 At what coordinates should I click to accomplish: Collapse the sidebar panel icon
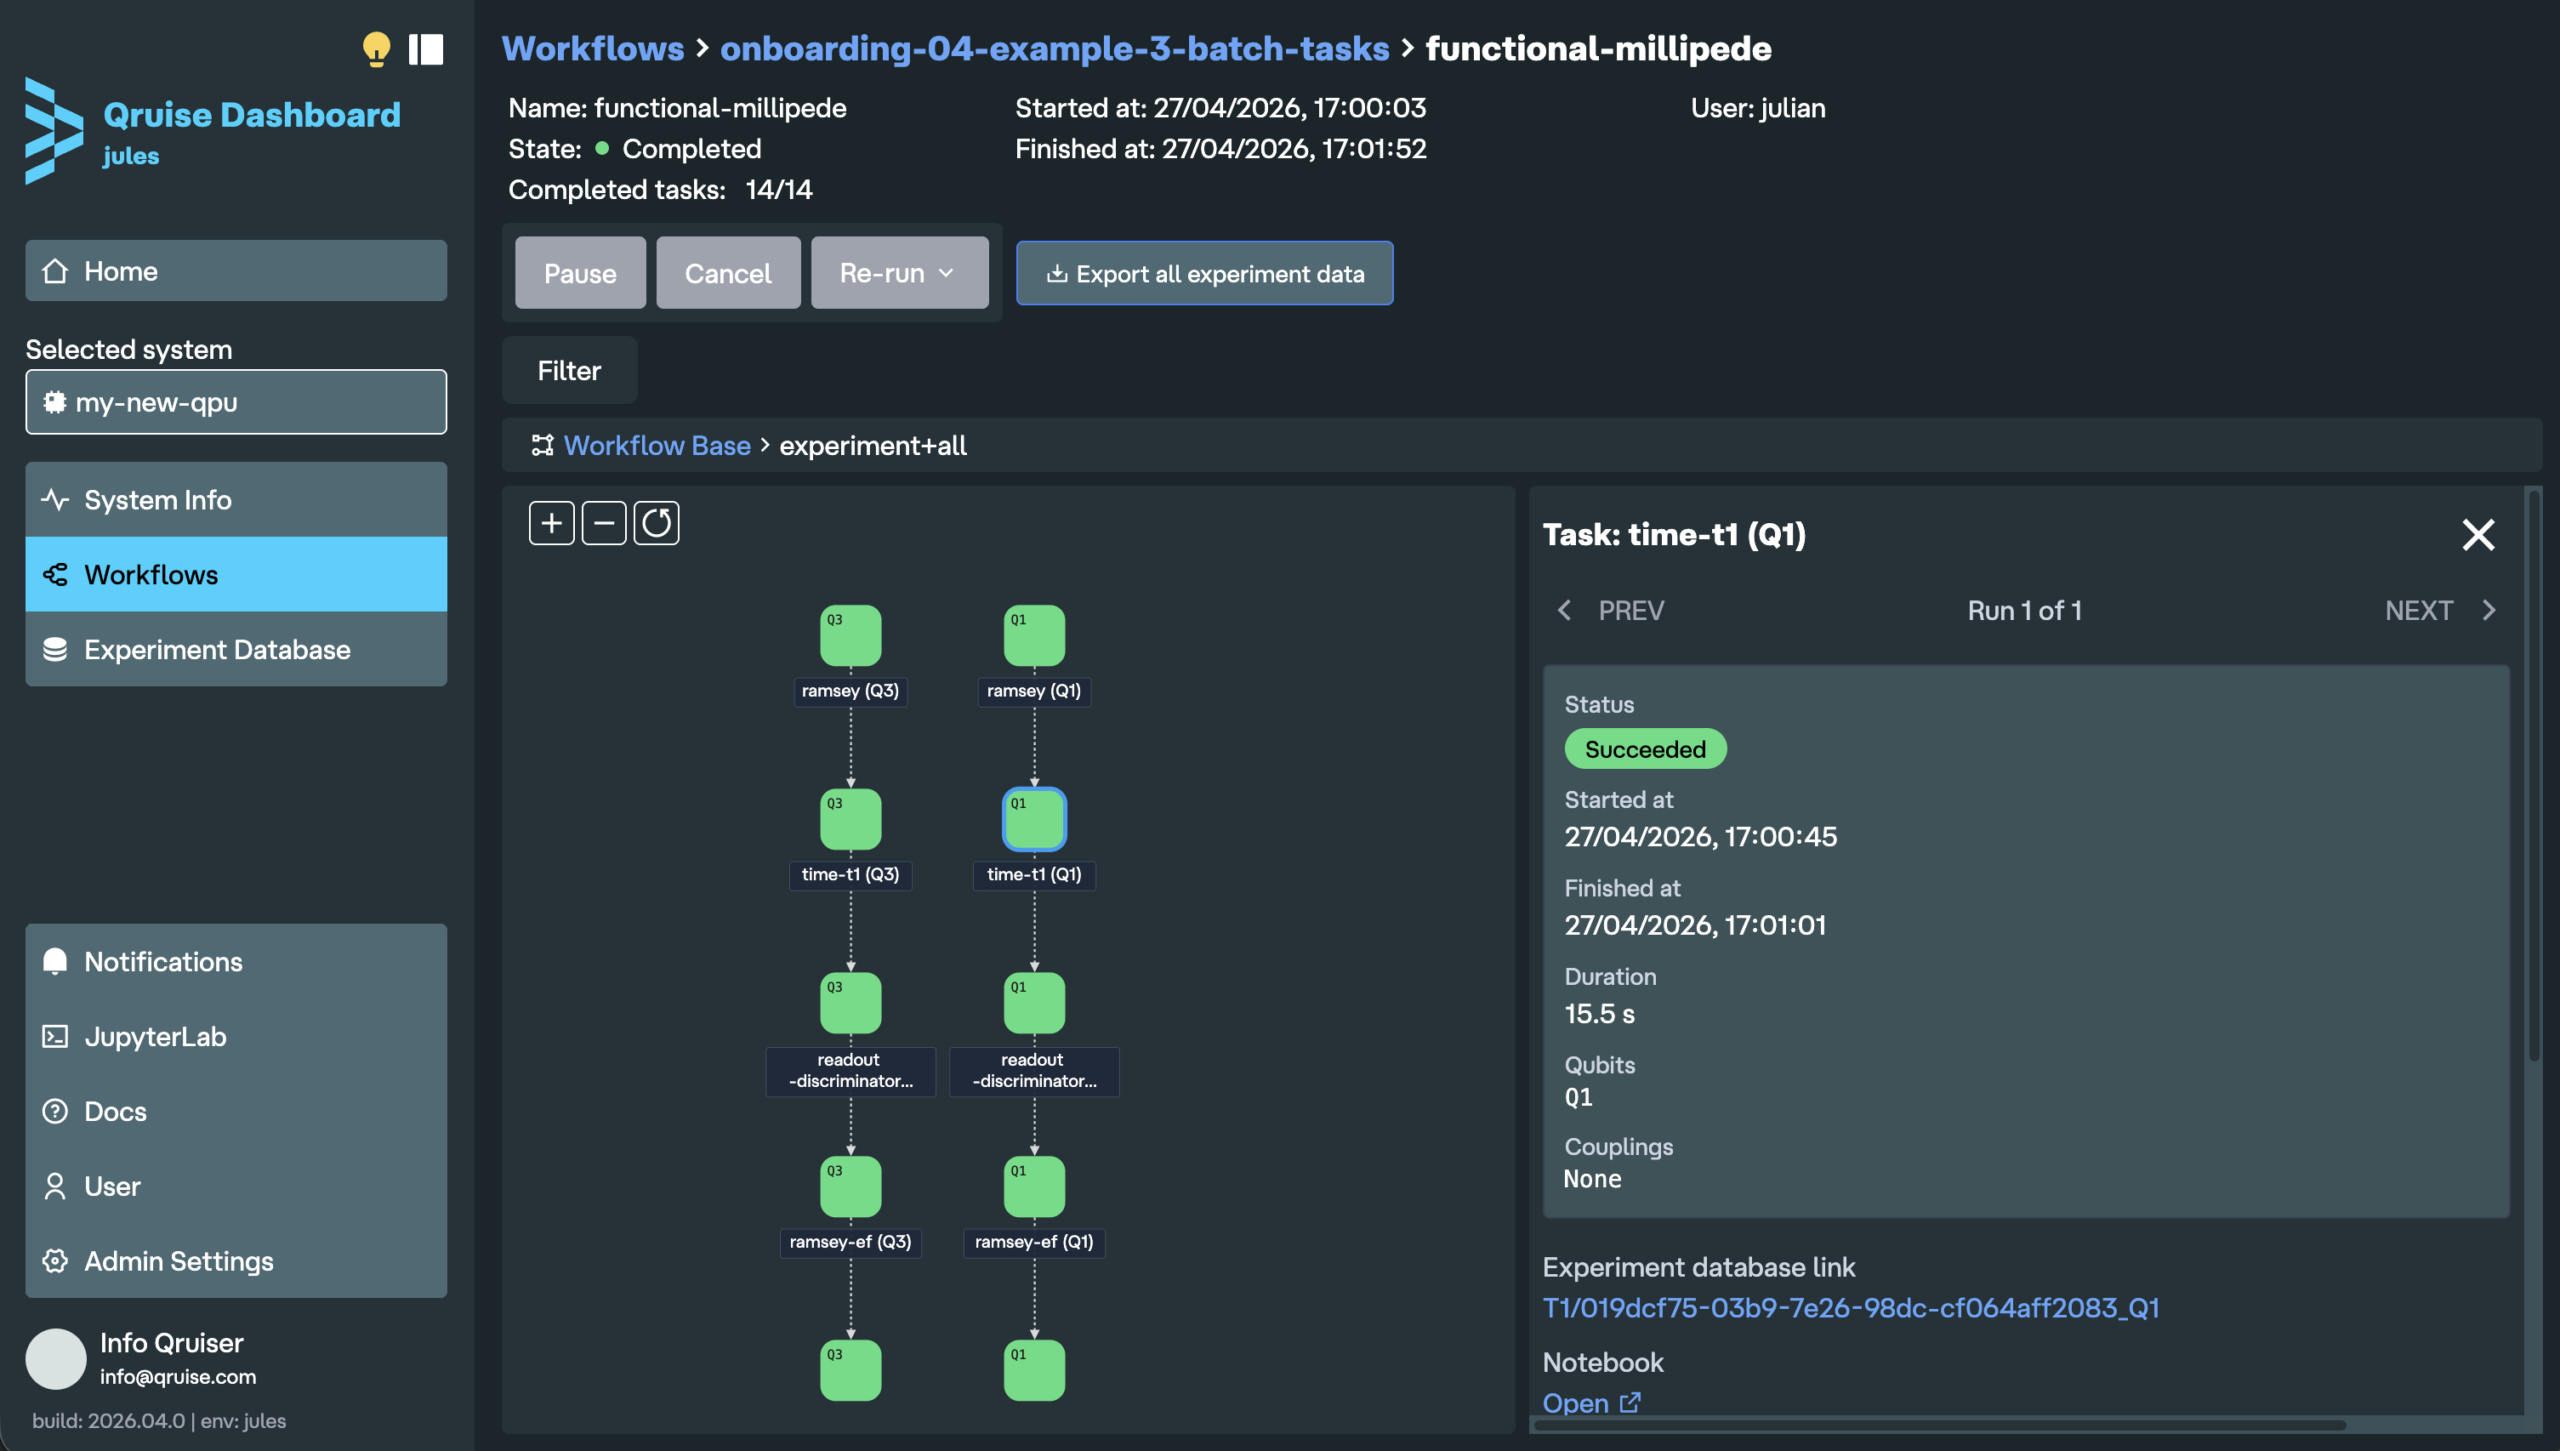pos(426,49)
